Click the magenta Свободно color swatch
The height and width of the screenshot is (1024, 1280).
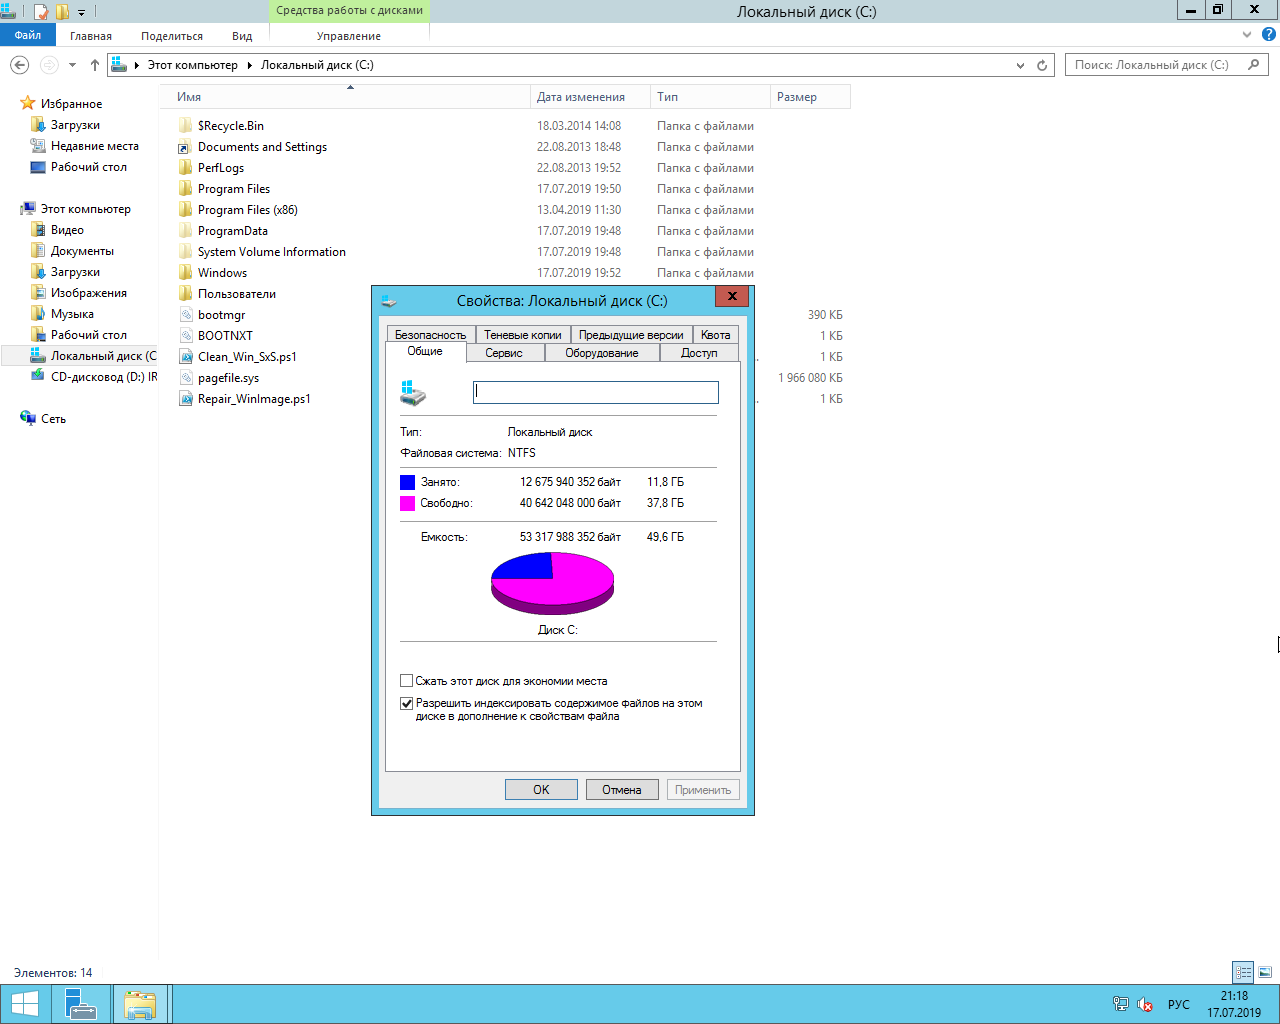(407, 503)
